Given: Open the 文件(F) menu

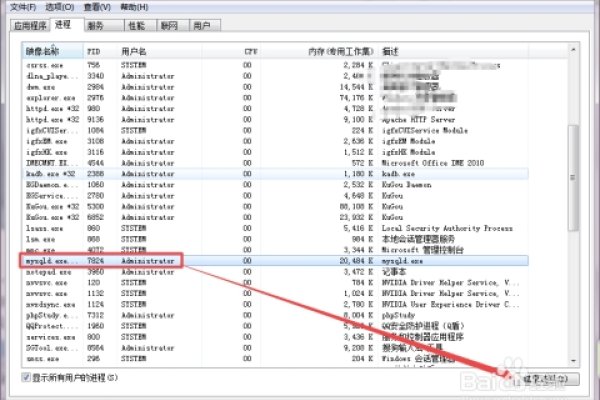Looking at the screenshot, I should coord(23,7).
